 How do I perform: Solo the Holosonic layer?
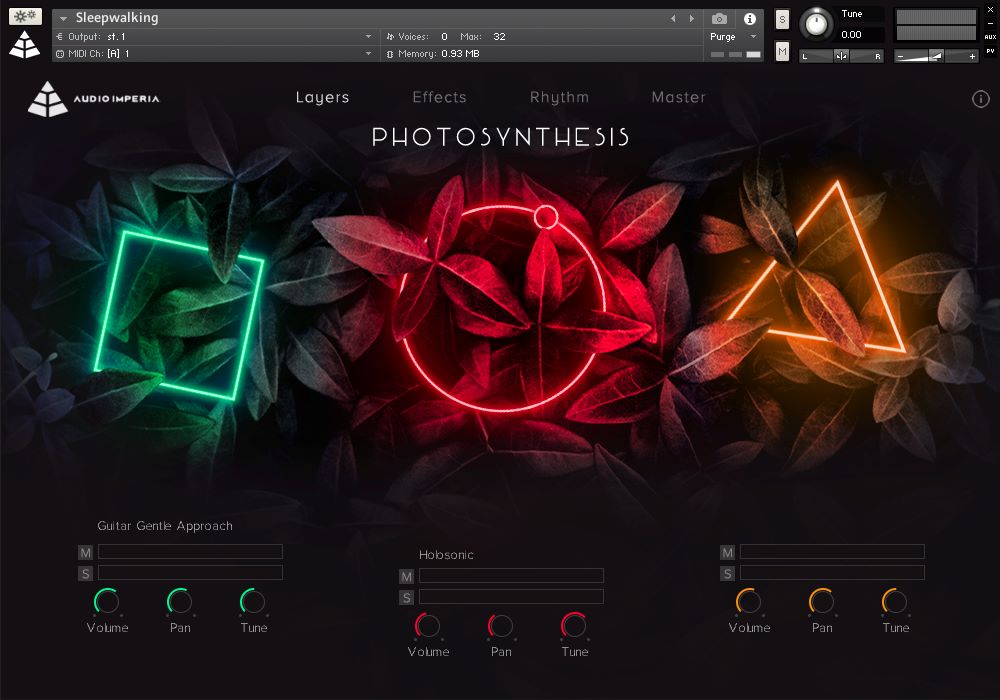pyautogui.click(x=406, y=597)
